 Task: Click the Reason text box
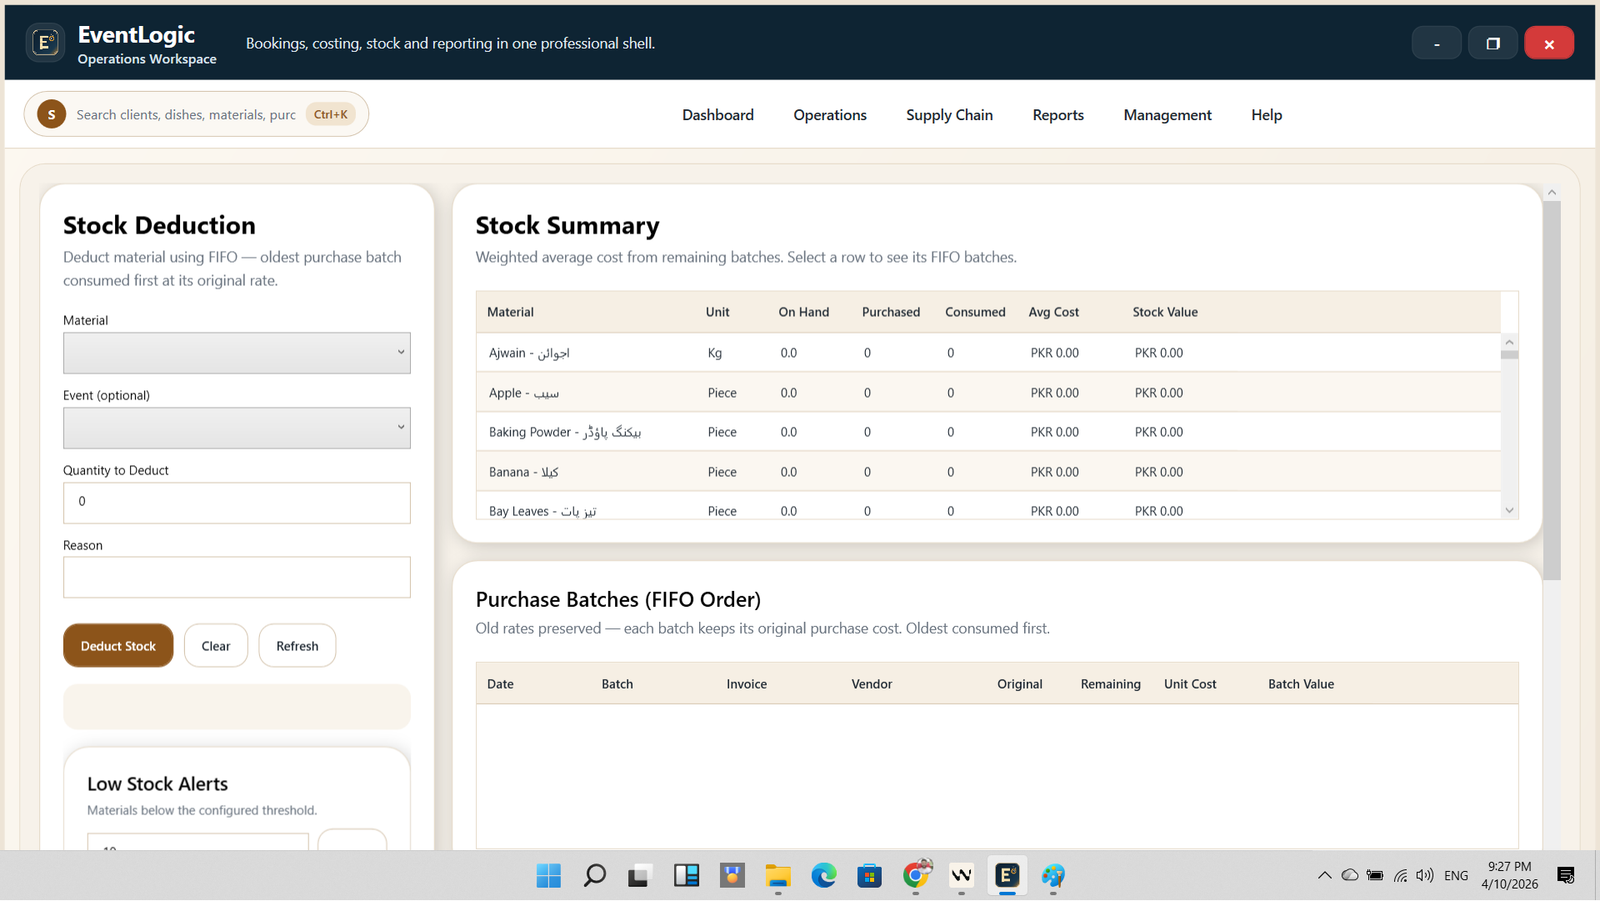[x=236, y=577]
